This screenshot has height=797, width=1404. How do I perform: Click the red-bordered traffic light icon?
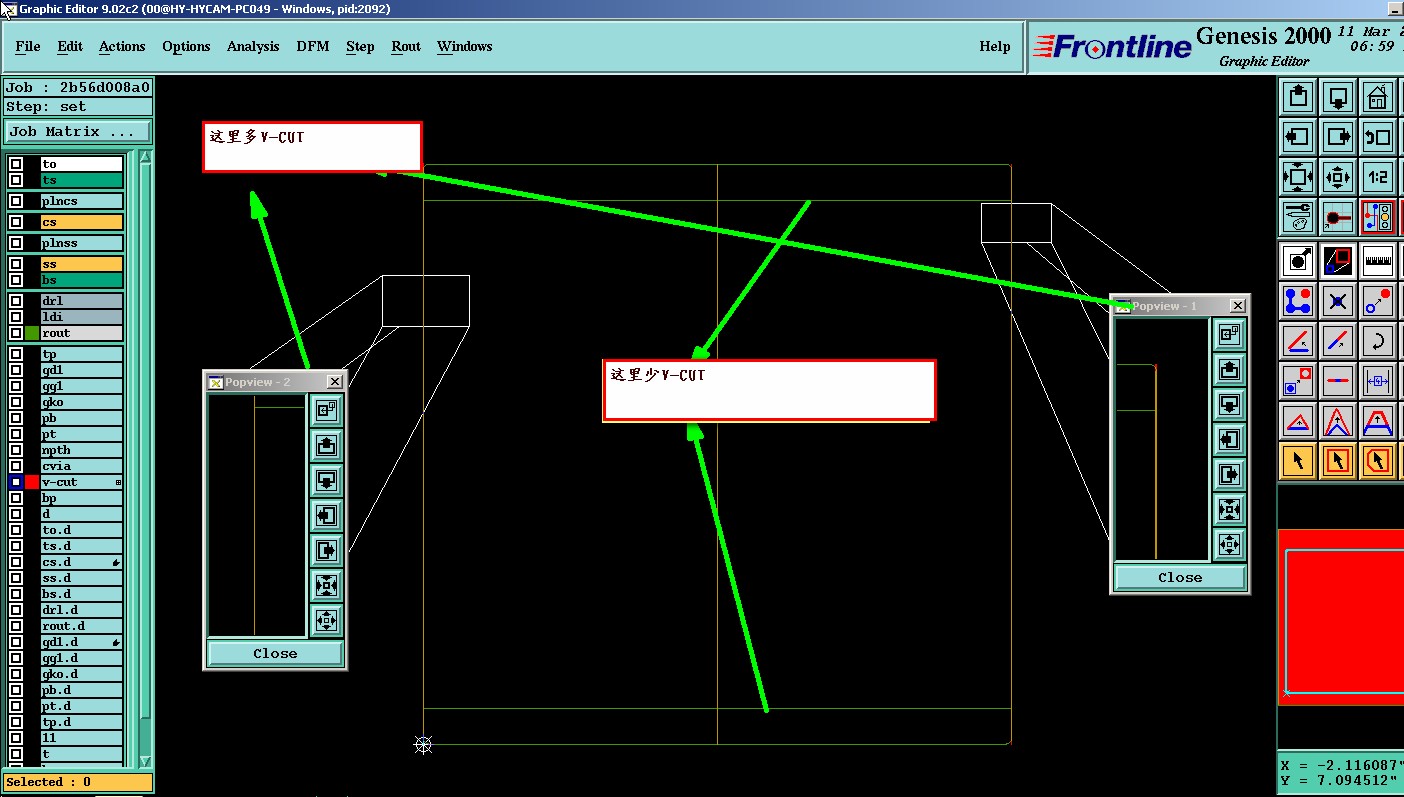point(1378,217)
